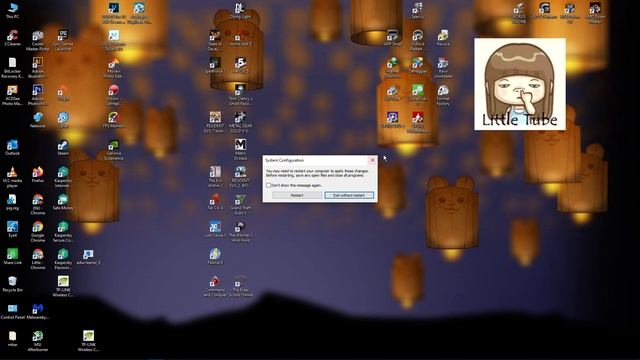Select the Dying Light shortcut
This screenshot has width=640, height=360.
[x=240, y=11]
